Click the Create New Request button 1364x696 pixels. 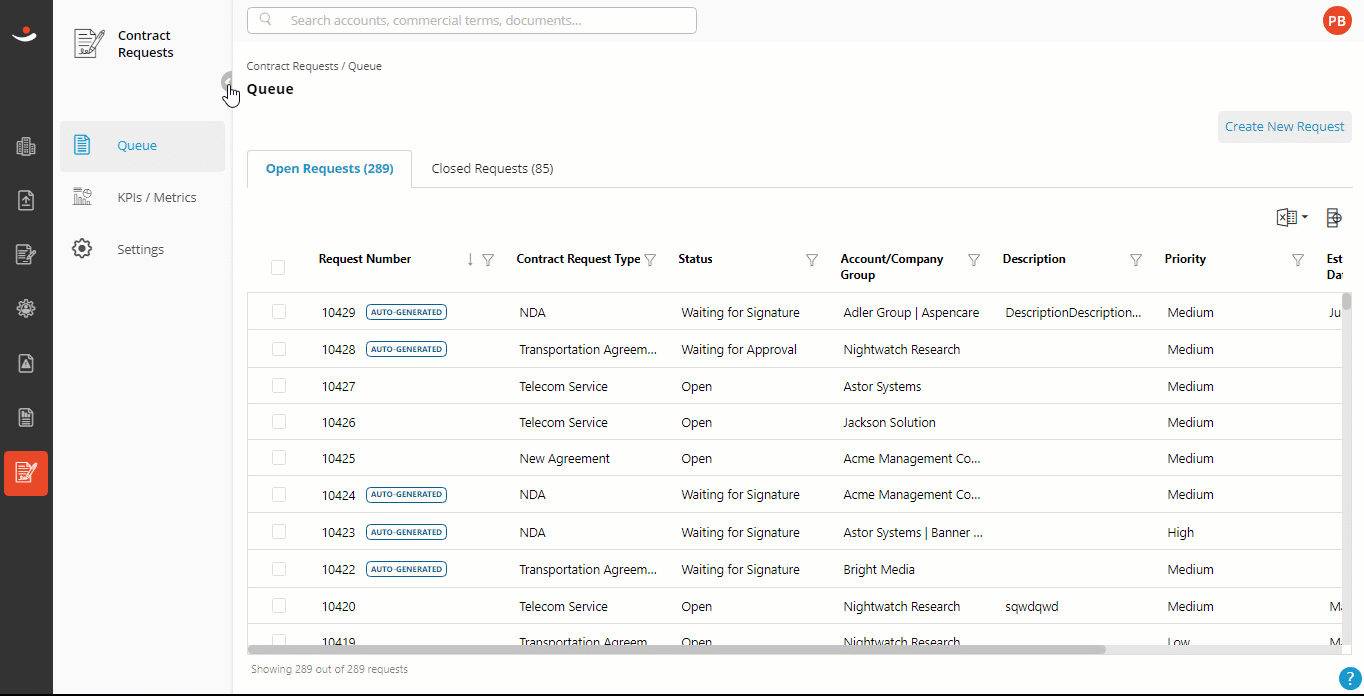1284,127
